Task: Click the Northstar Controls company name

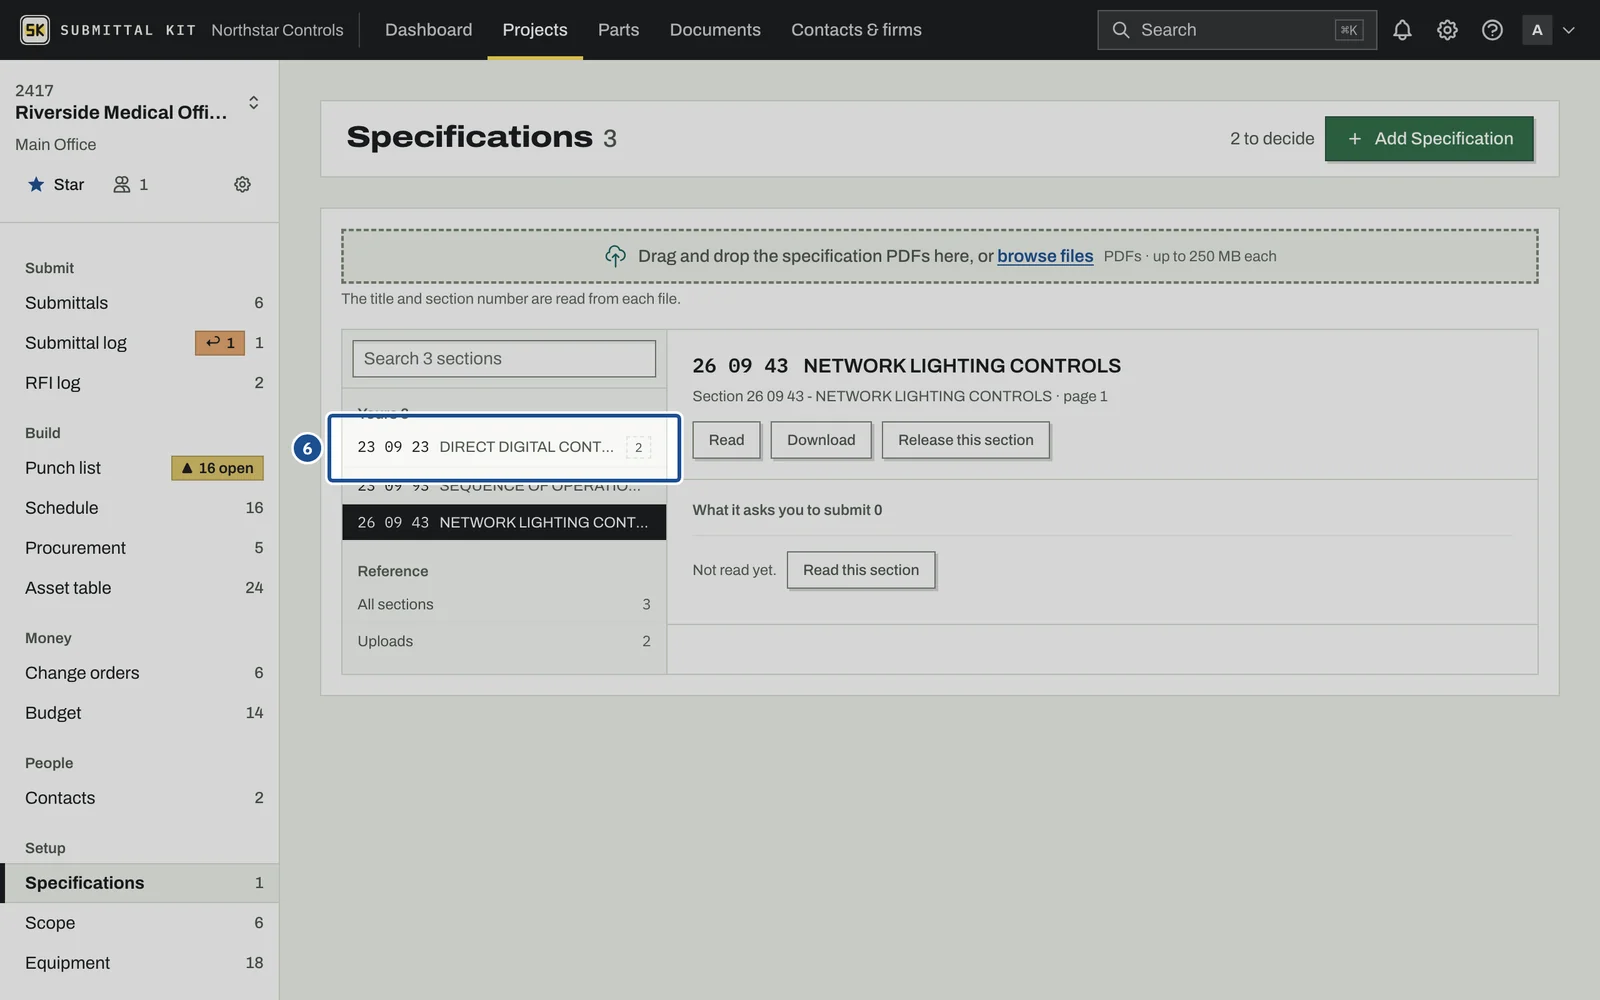Action: [277, 30]
